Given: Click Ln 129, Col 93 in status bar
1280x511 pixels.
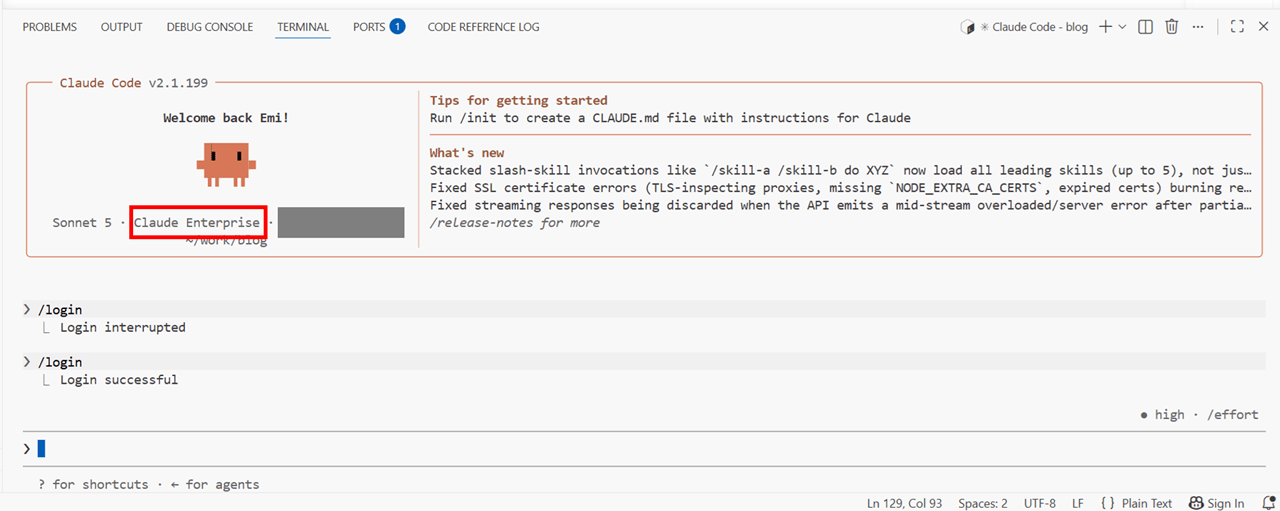Looking at the screenshot, I should click(x=904, y=503).
